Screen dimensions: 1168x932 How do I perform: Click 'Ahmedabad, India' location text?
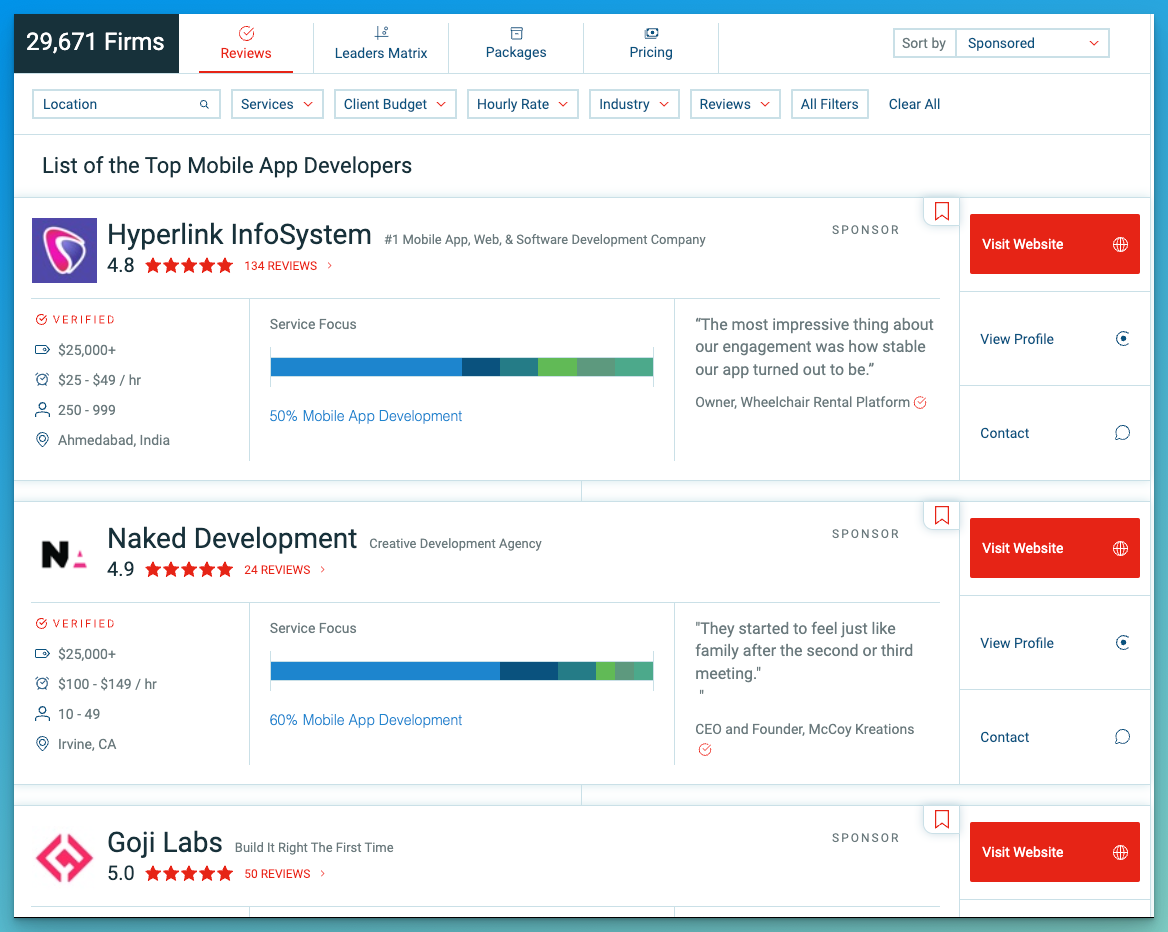coord(114,440)
